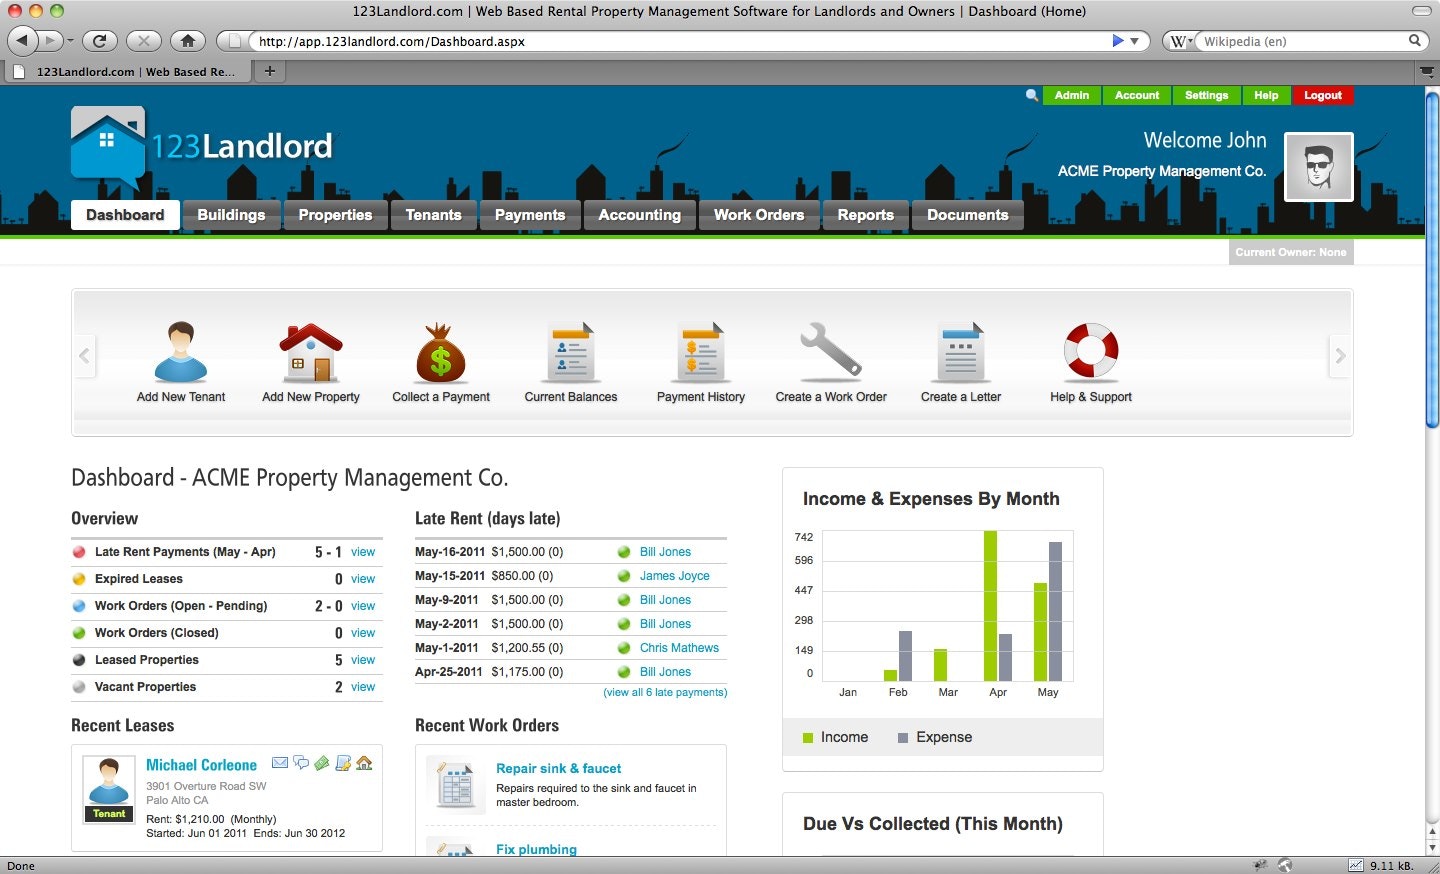Click the right arrow of the shortcuts carousel
1440x874 pixels.
pos(1340,356)
